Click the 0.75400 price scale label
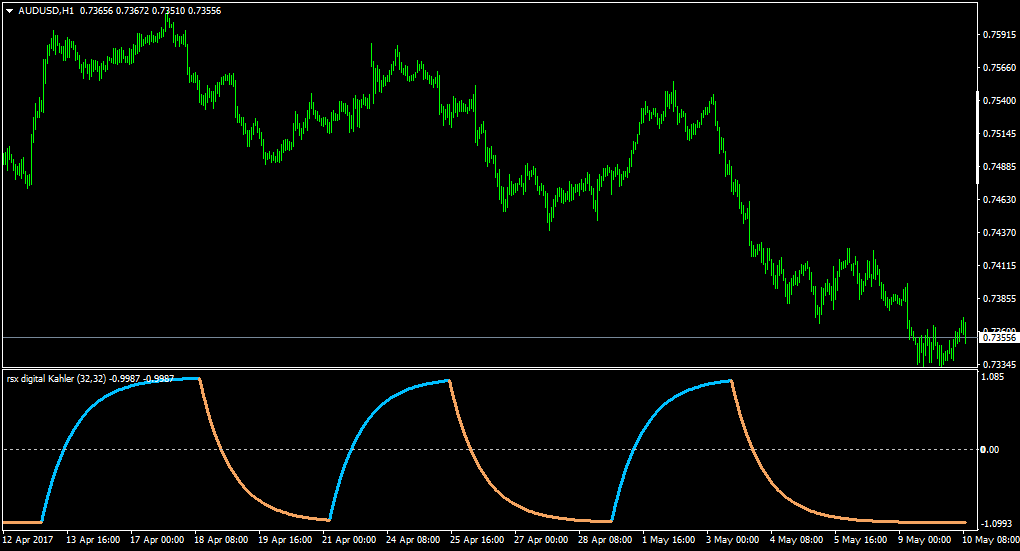Viewport: 1020px width, 551px height. coord(999,101)
